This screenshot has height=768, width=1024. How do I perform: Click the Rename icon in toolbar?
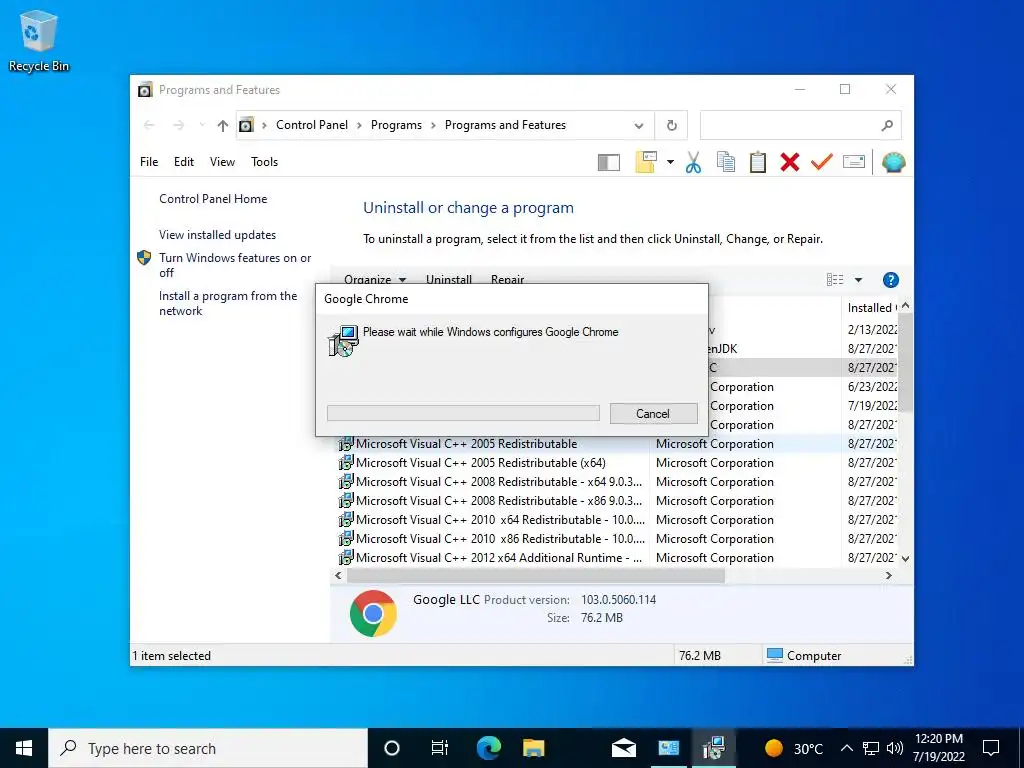(854, 161)
